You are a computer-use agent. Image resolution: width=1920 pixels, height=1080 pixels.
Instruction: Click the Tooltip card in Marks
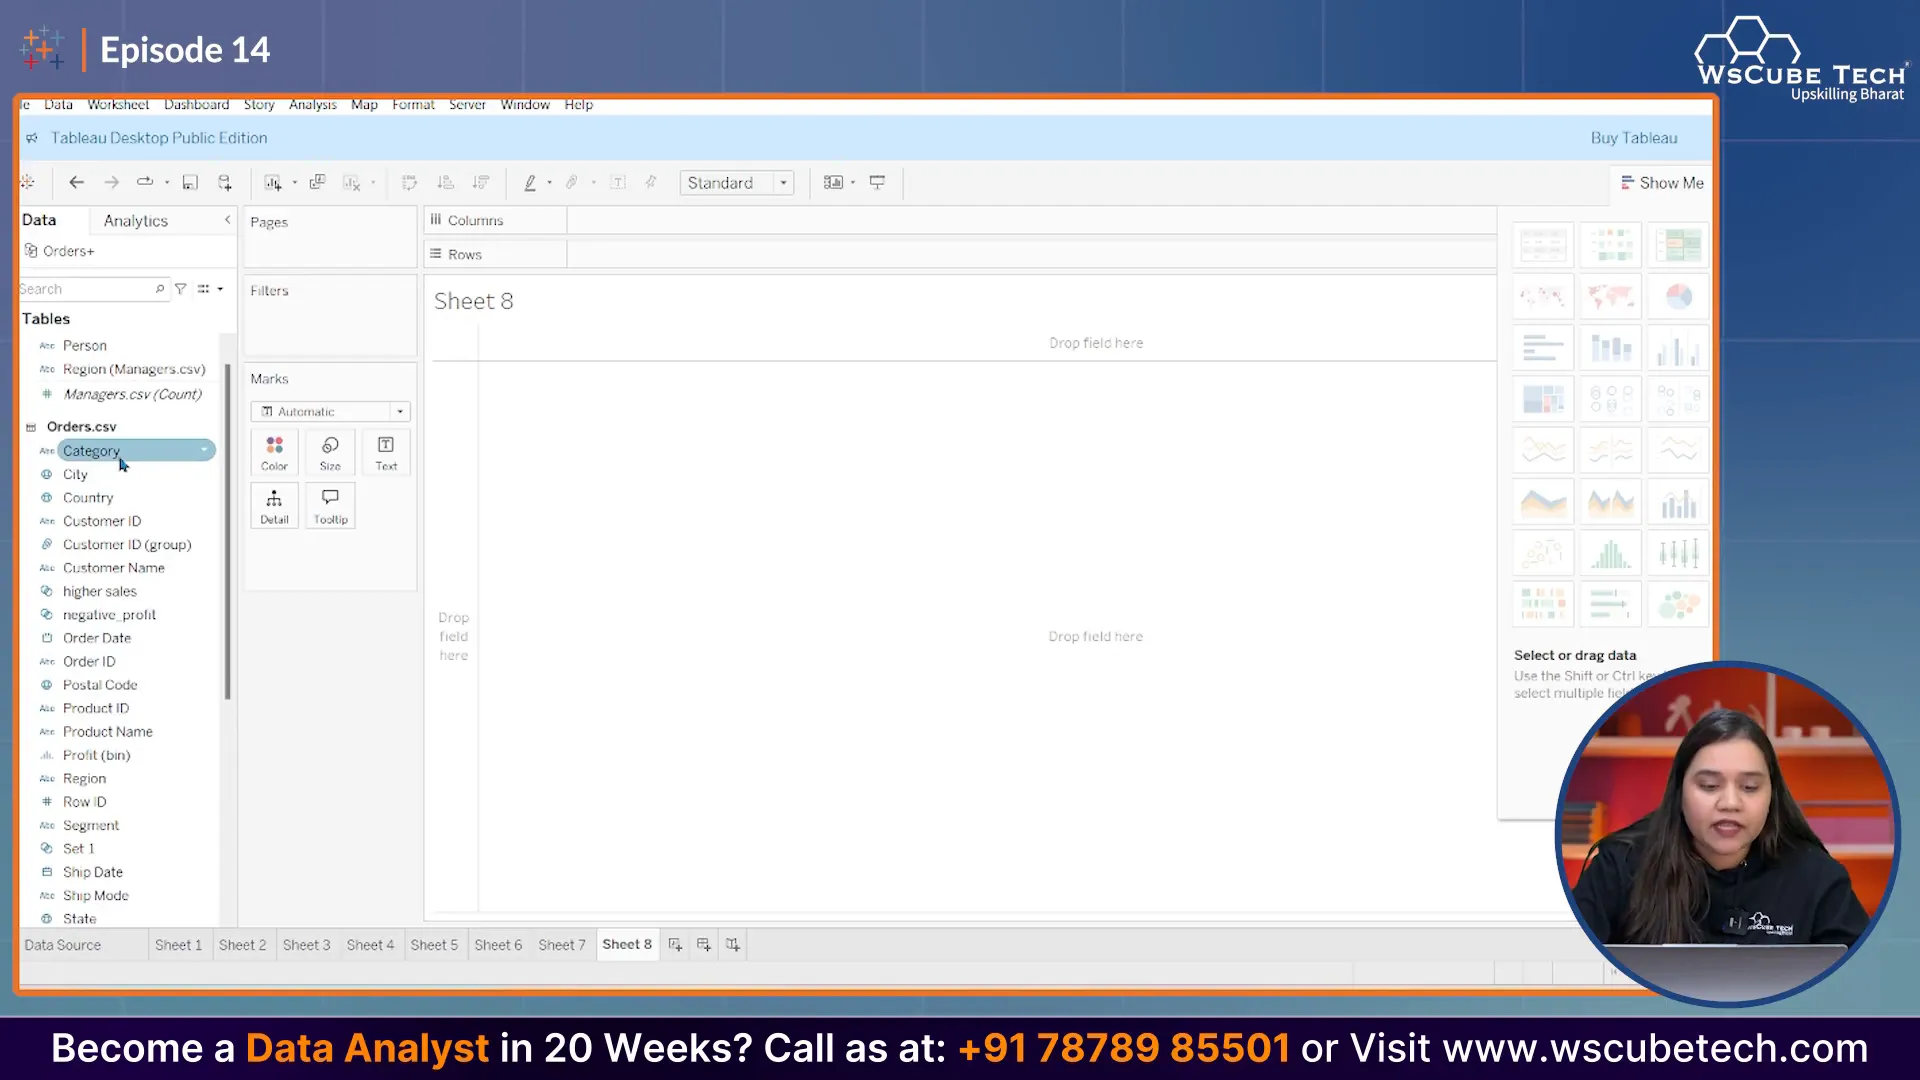coord(330,506)
